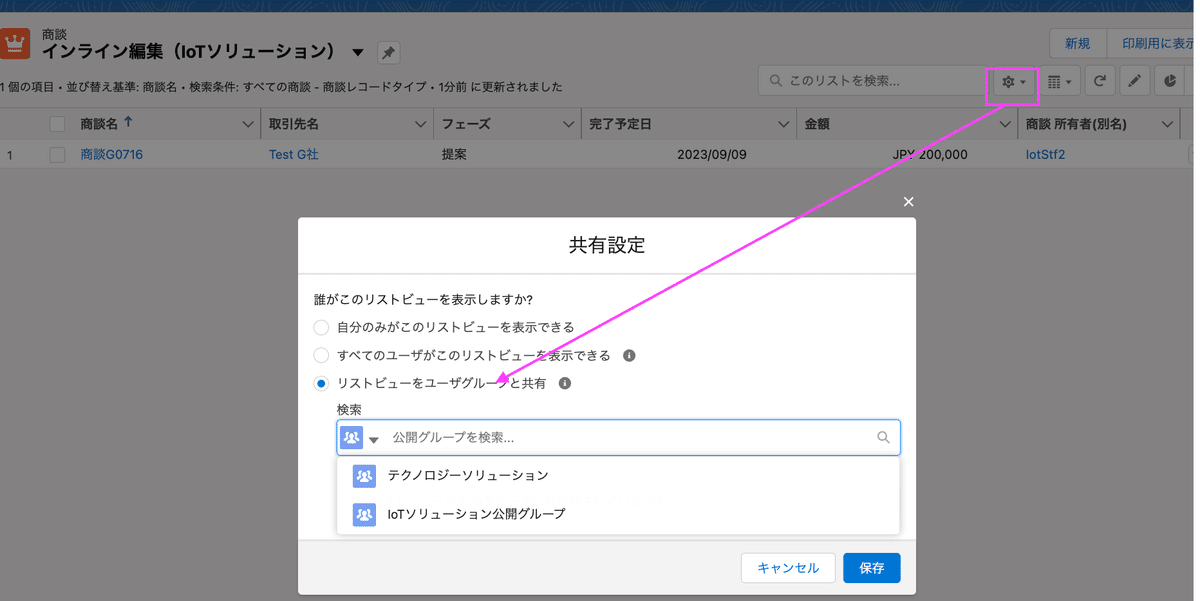Choose テクノロジーソリューション from the group list
1200x601 pixels.
pyautogui.click(x=618, y=476)
